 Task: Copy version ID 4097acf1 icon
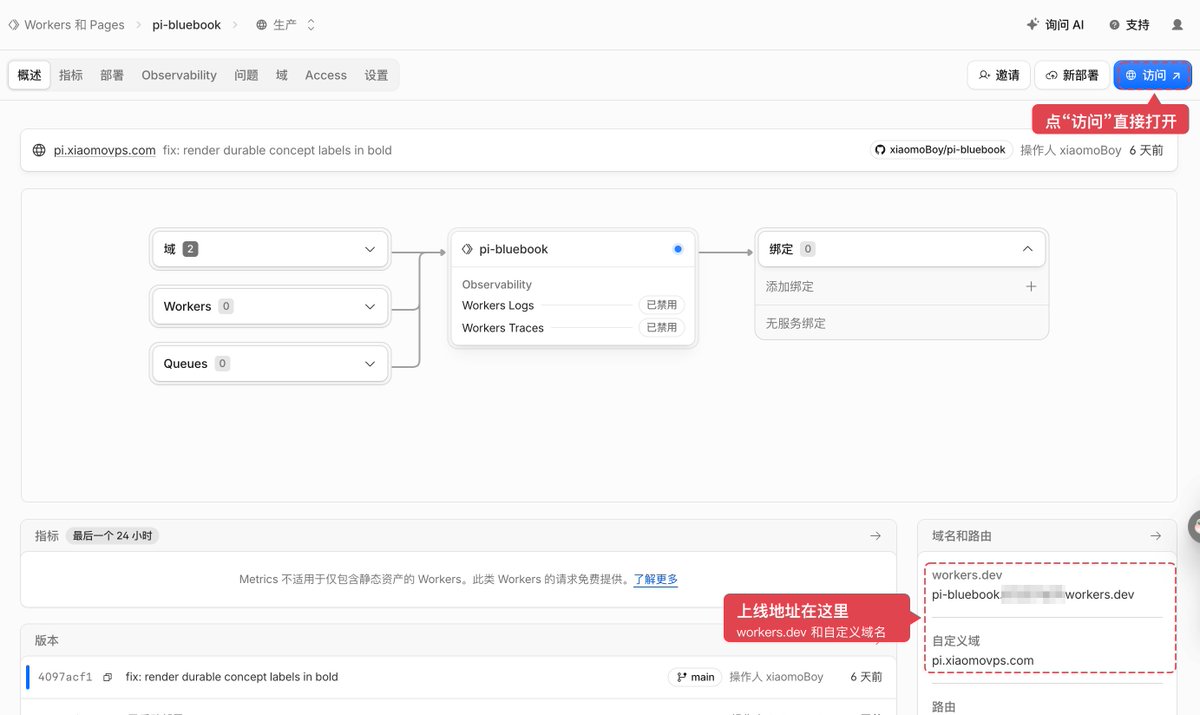coord(107,677)
